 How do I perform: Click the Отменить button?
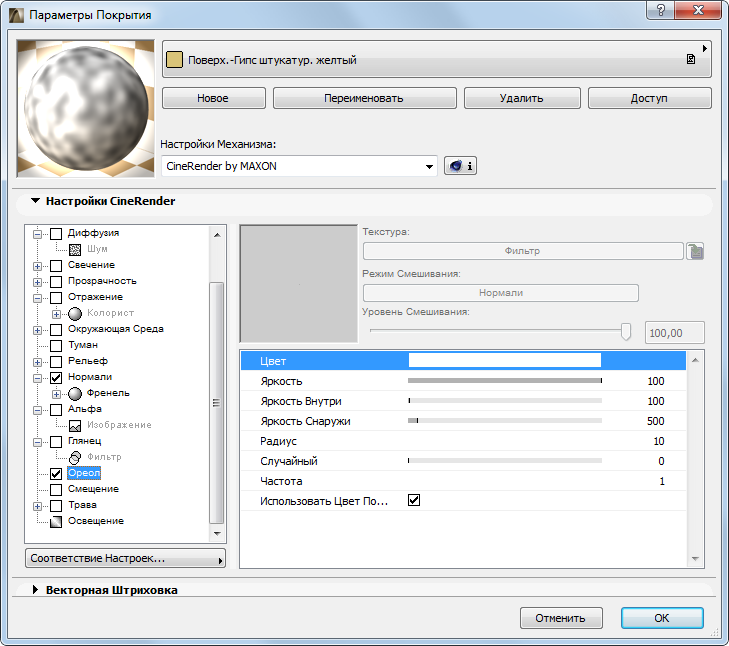[x=561, y=618]
